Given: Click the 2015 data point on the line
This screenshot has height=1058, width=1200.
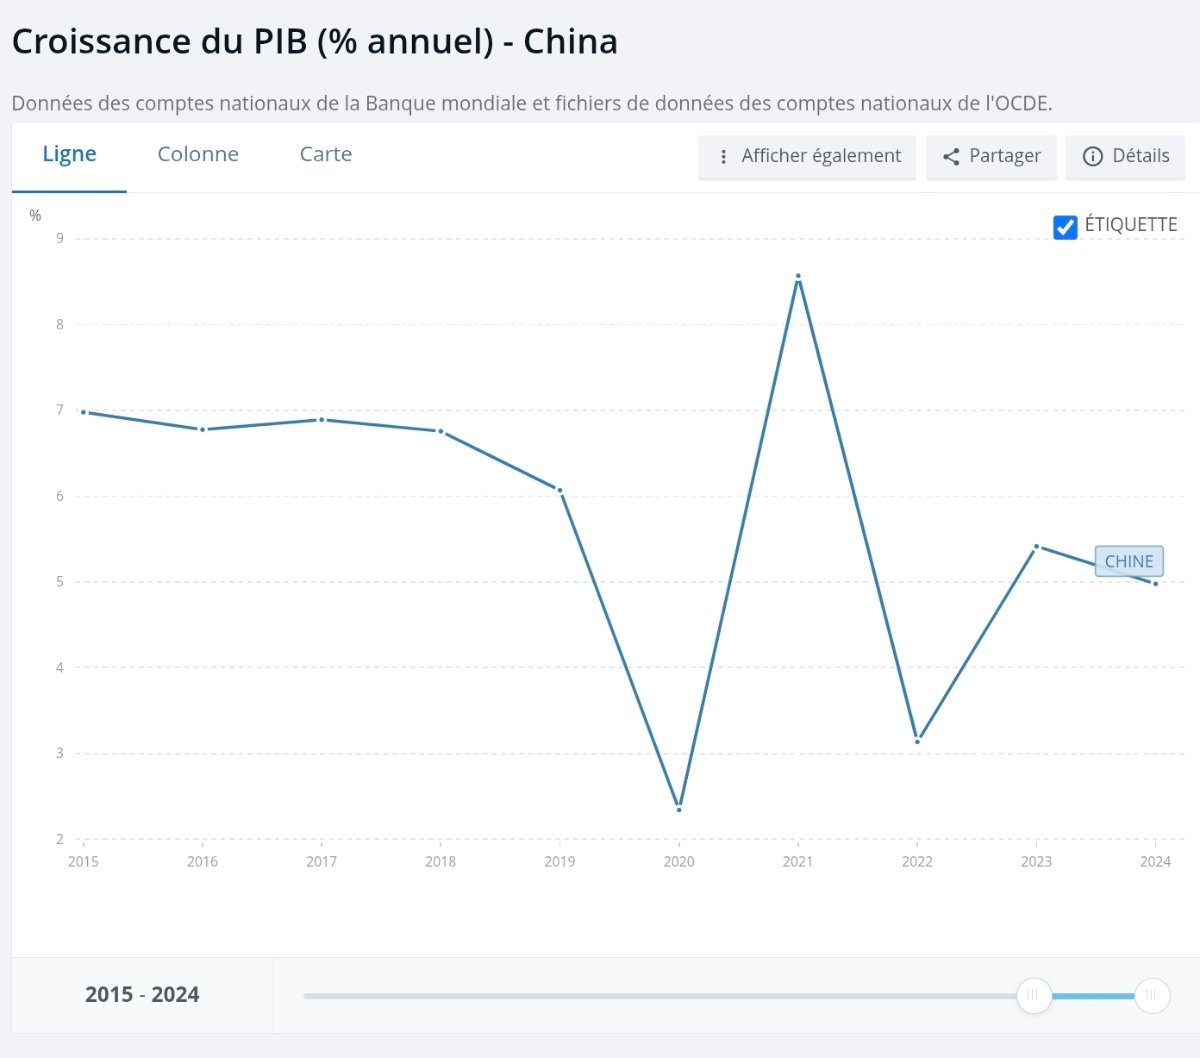Looking at the screenshot, I should pos(83,412).
